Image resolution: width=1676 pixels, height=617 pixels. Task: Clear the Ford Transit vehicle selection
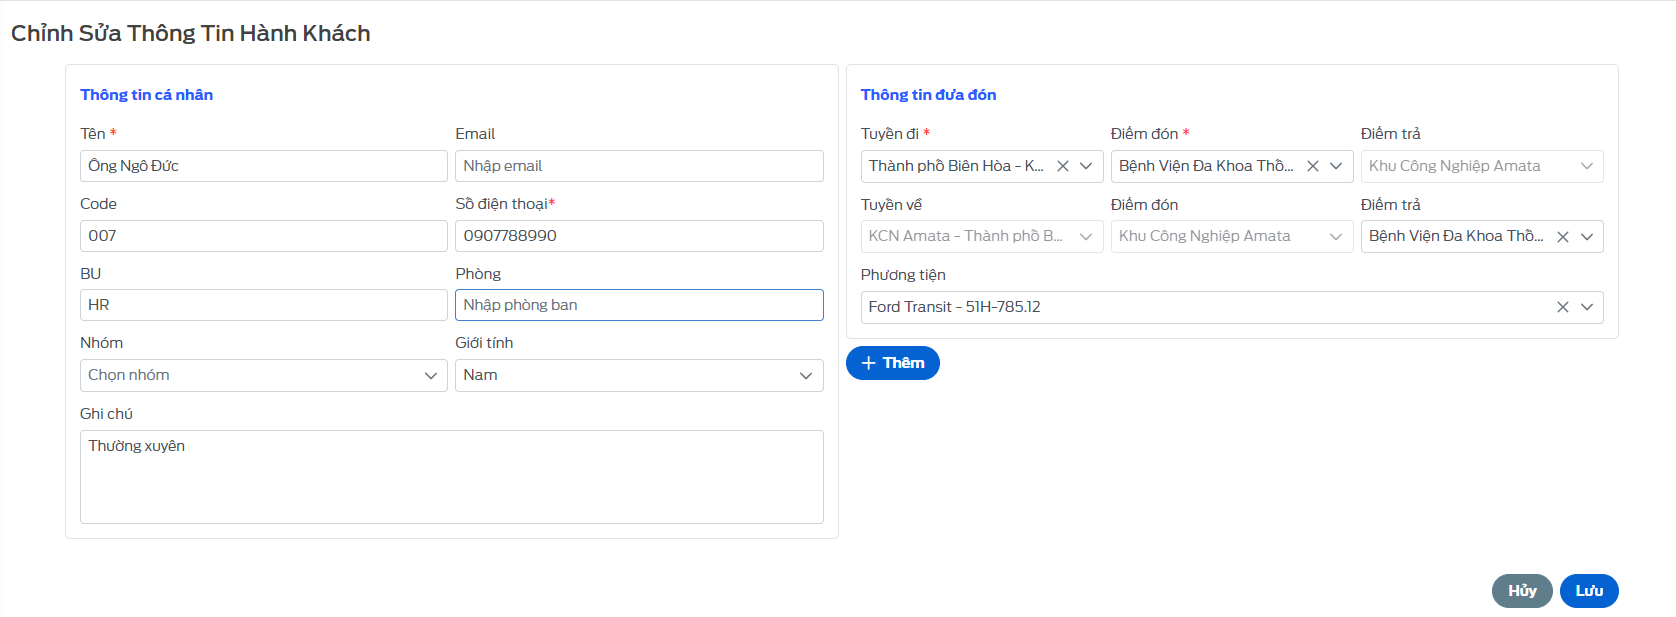(1563, 307)
